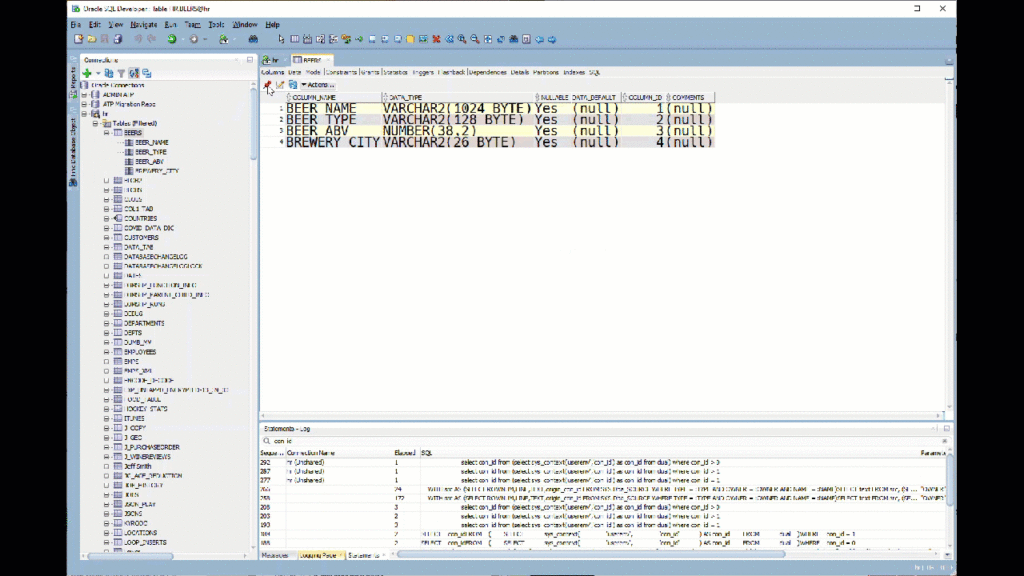Expand the ATP Migration Repo connection
Image resolution: width=1024 pixels, height=576 pixels.
click(x=84, y=104)
